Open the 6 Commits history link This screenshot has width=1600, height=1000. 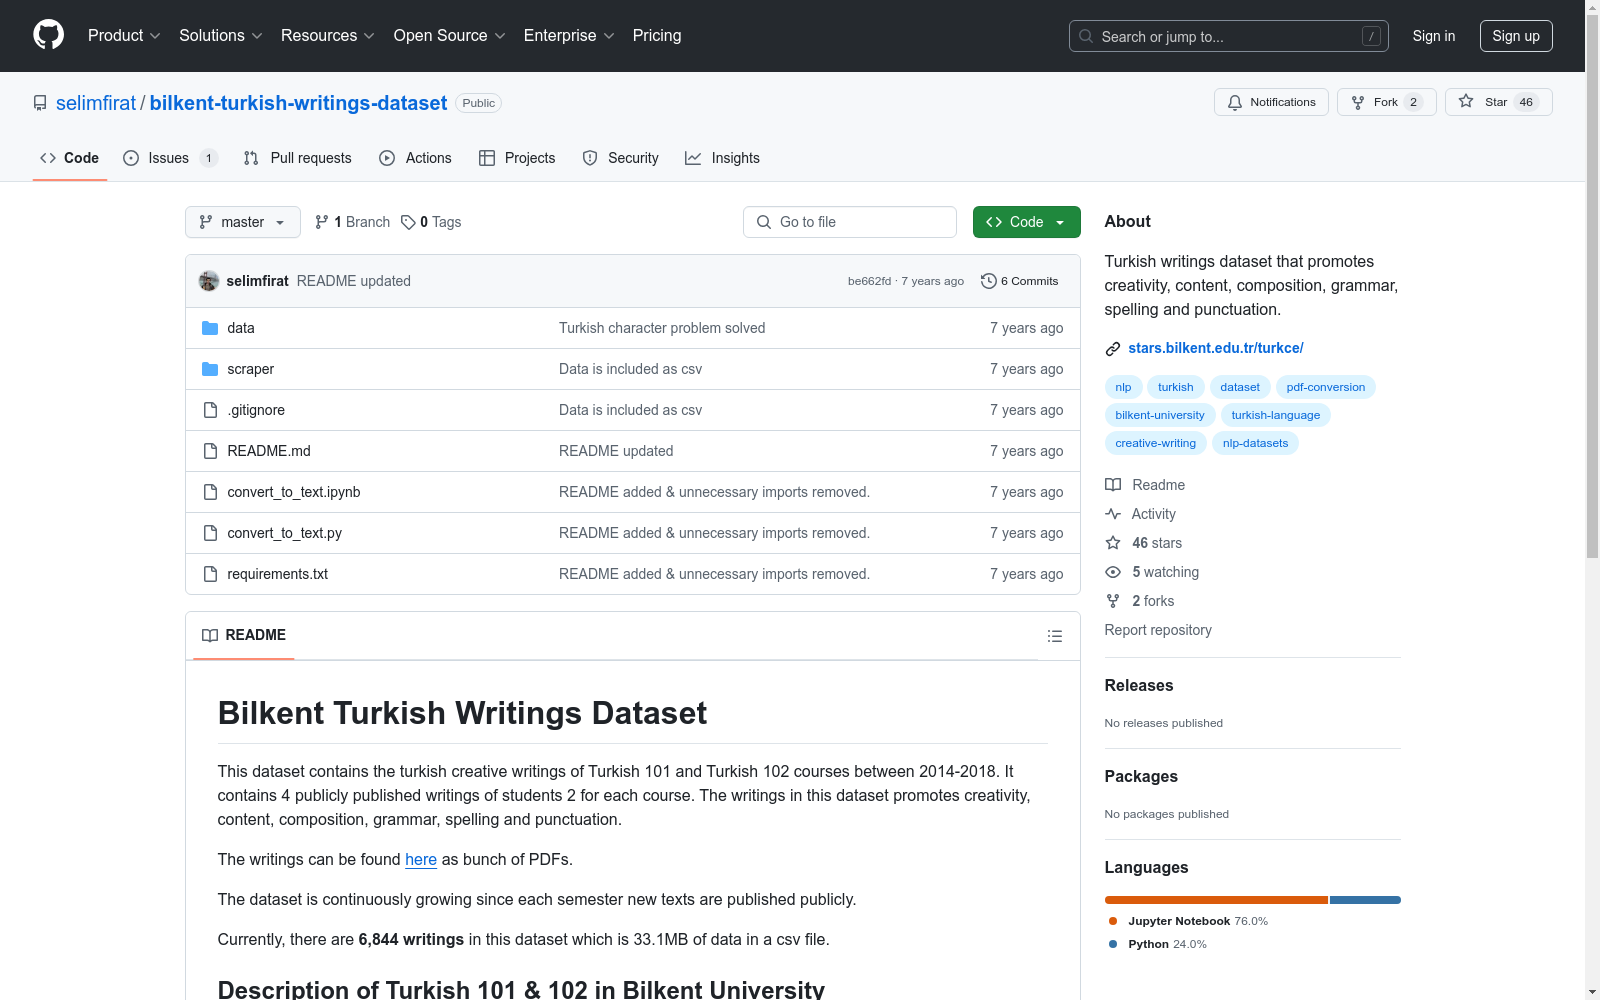click(1020, 281)
